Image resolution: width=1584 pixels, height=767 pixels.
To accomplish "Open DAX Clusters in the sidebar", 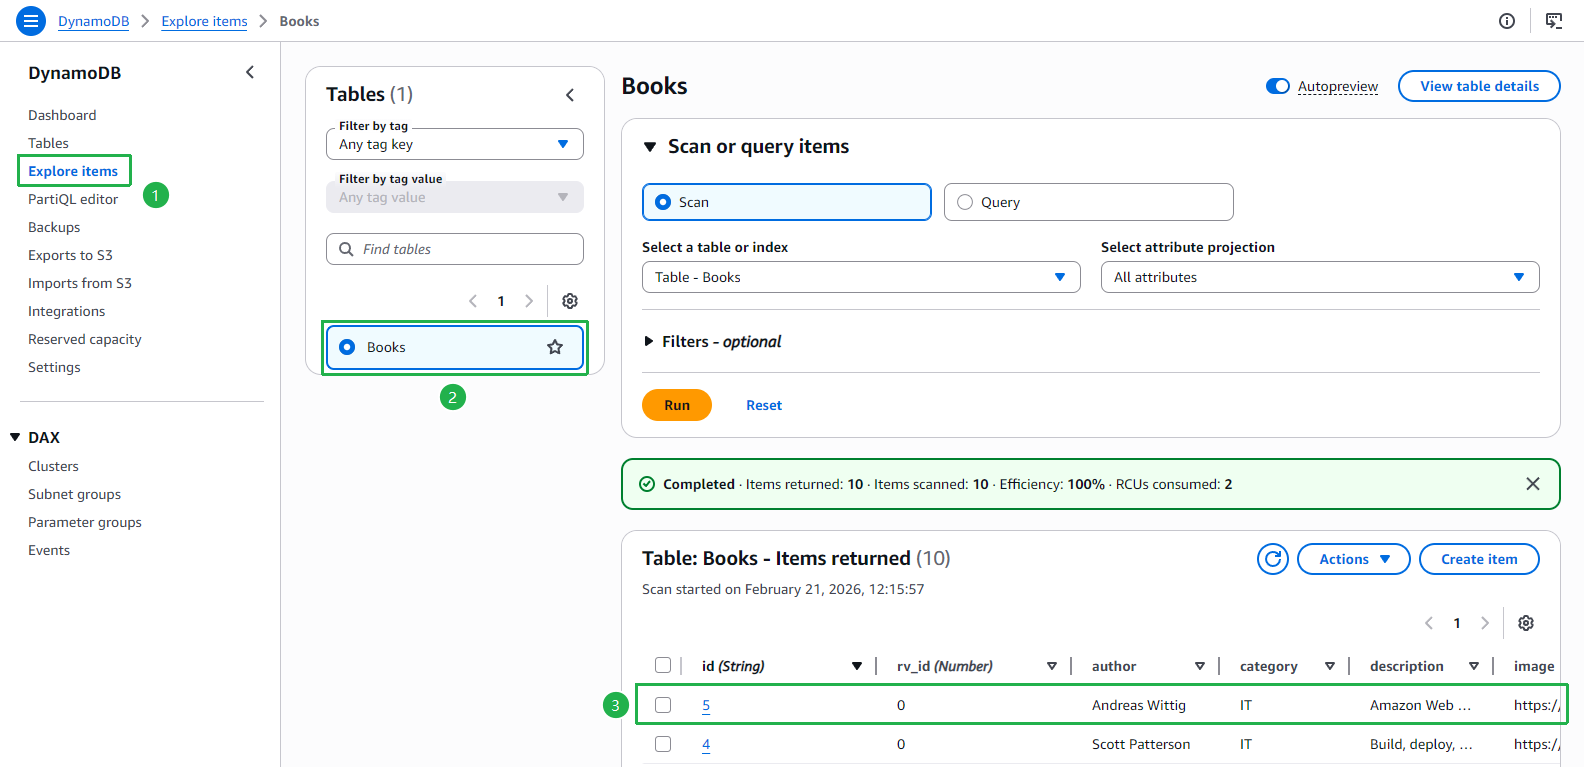I will (x=53, y=466).
